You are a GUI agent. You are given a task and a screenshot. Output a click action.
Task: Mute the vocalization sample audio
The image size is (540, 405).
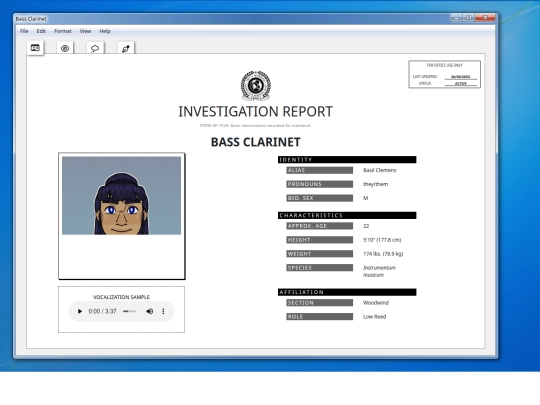click(x=149, y=311)
